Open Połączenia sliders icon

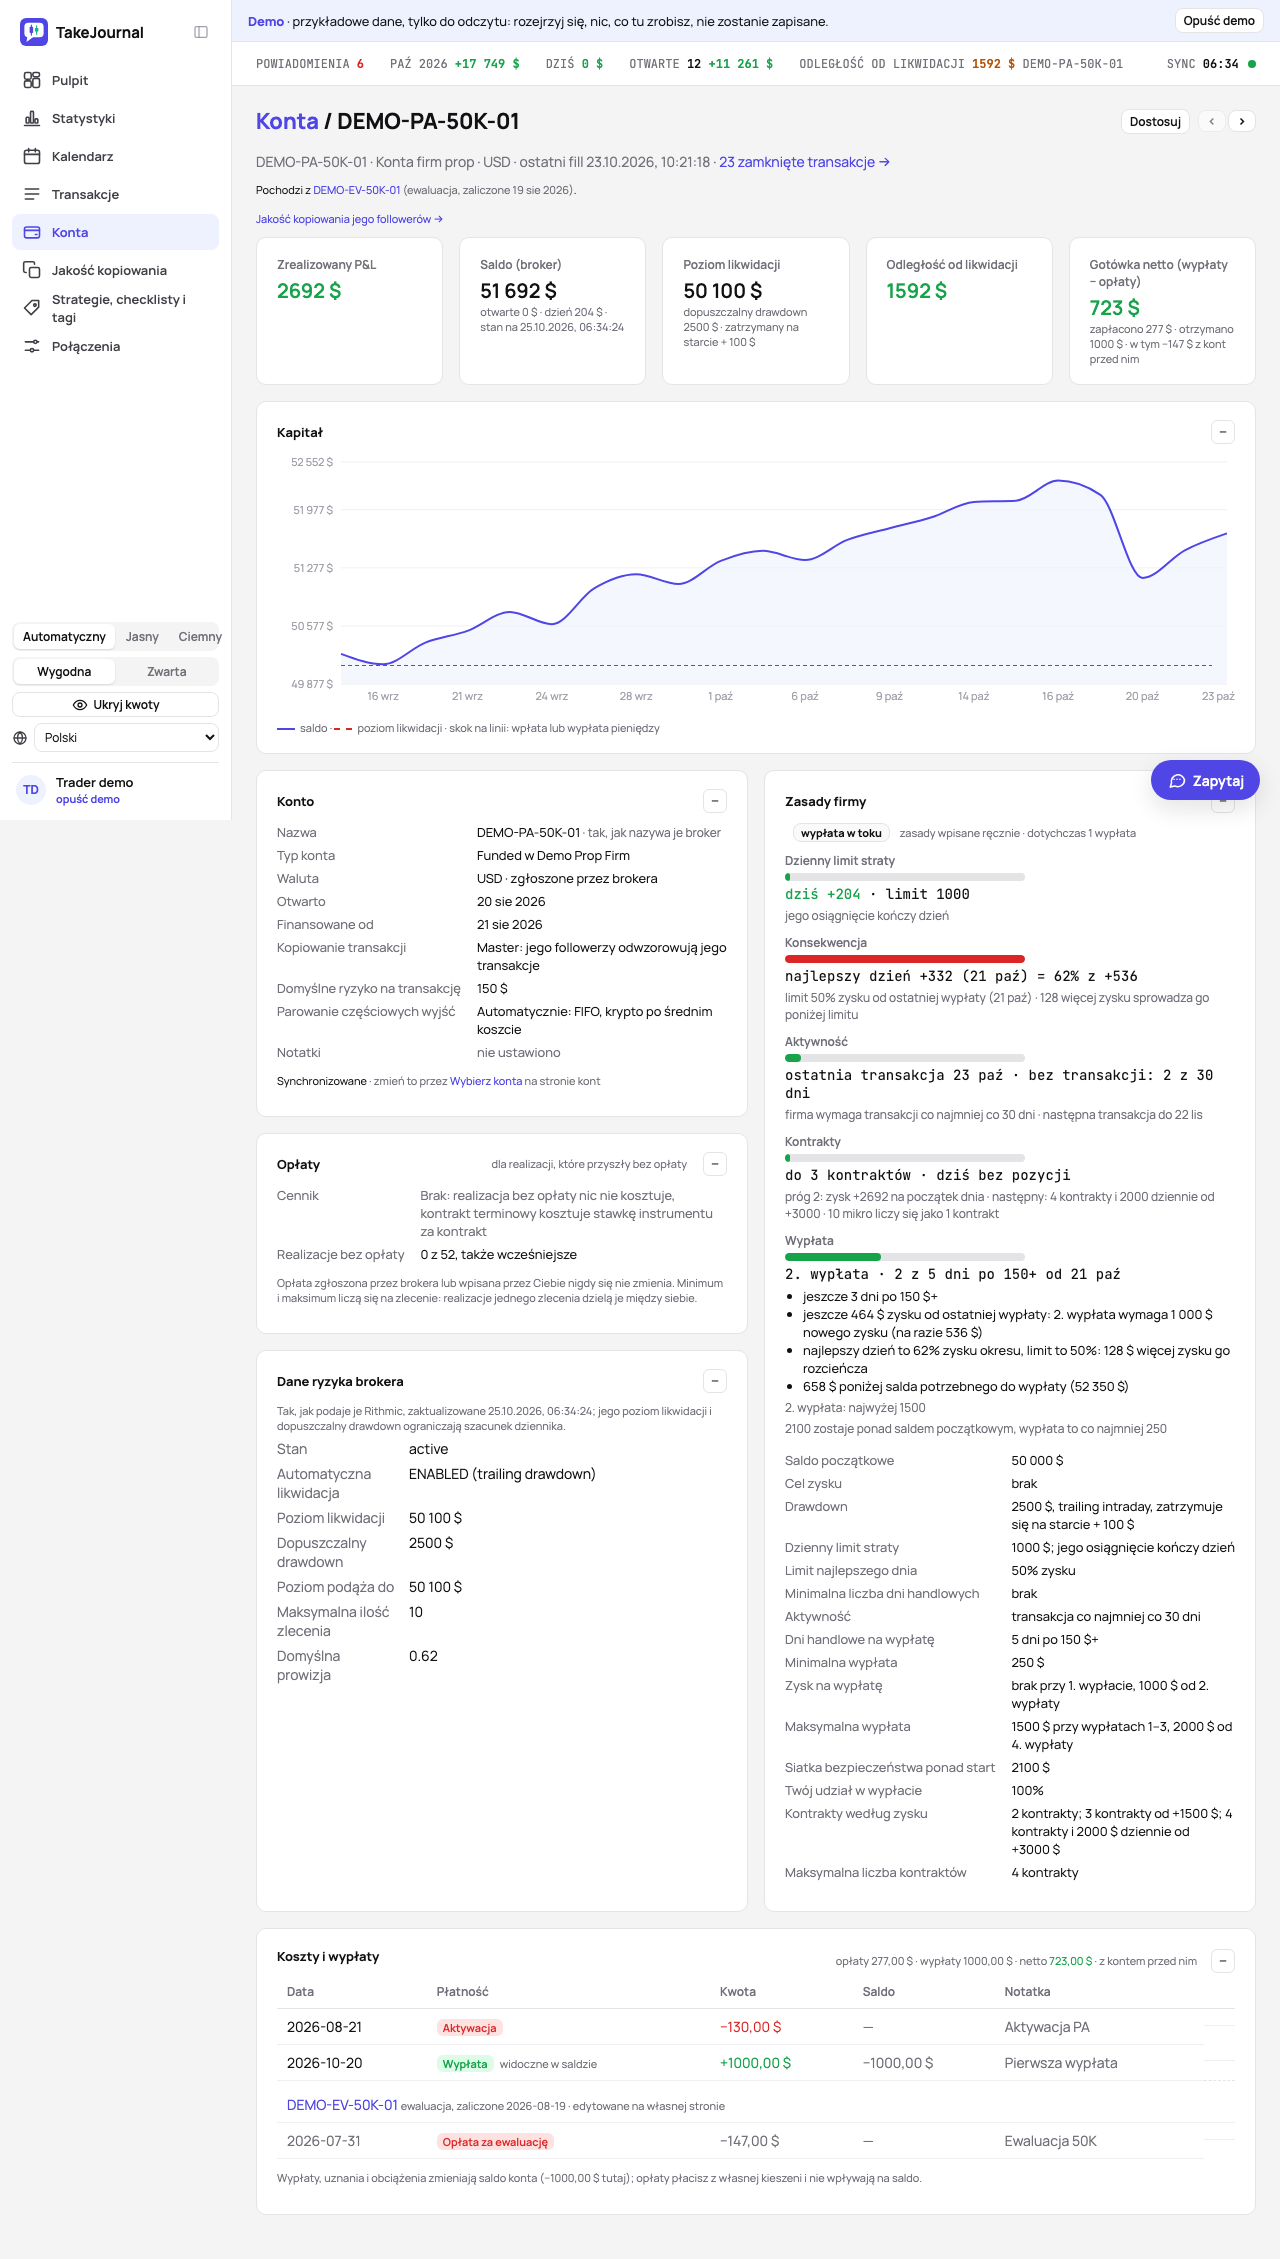tap(32, 346)
